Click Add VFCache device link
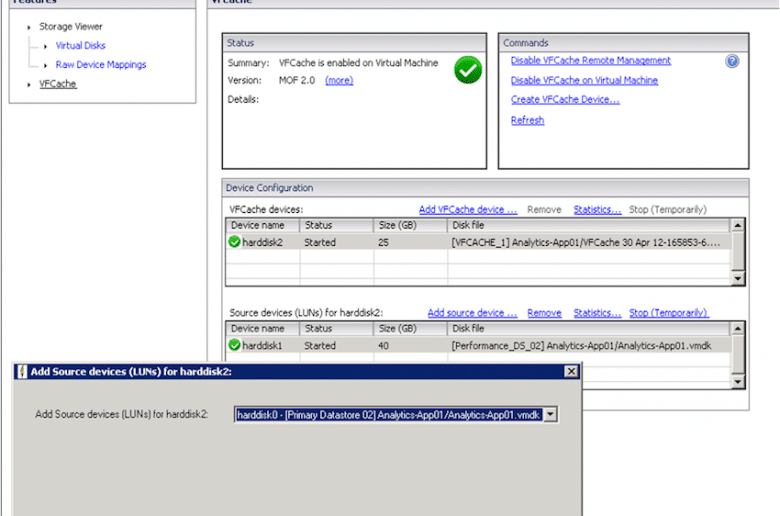780x516 pixels. coord(468,209)
